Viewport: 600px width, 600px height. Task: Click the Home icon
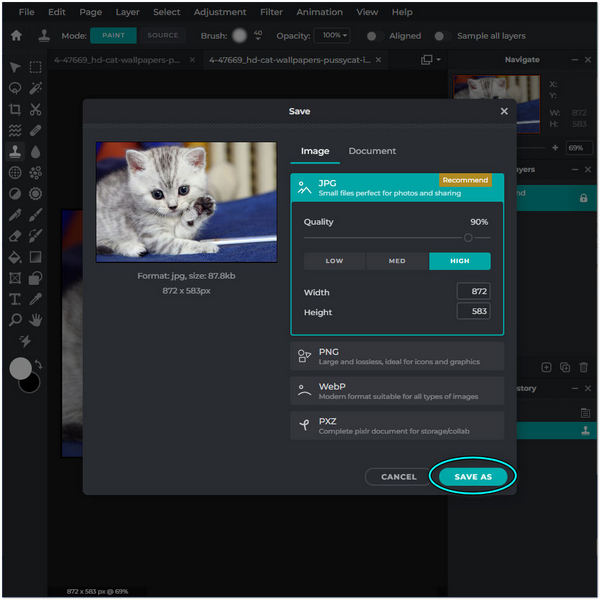coord(16,36)
